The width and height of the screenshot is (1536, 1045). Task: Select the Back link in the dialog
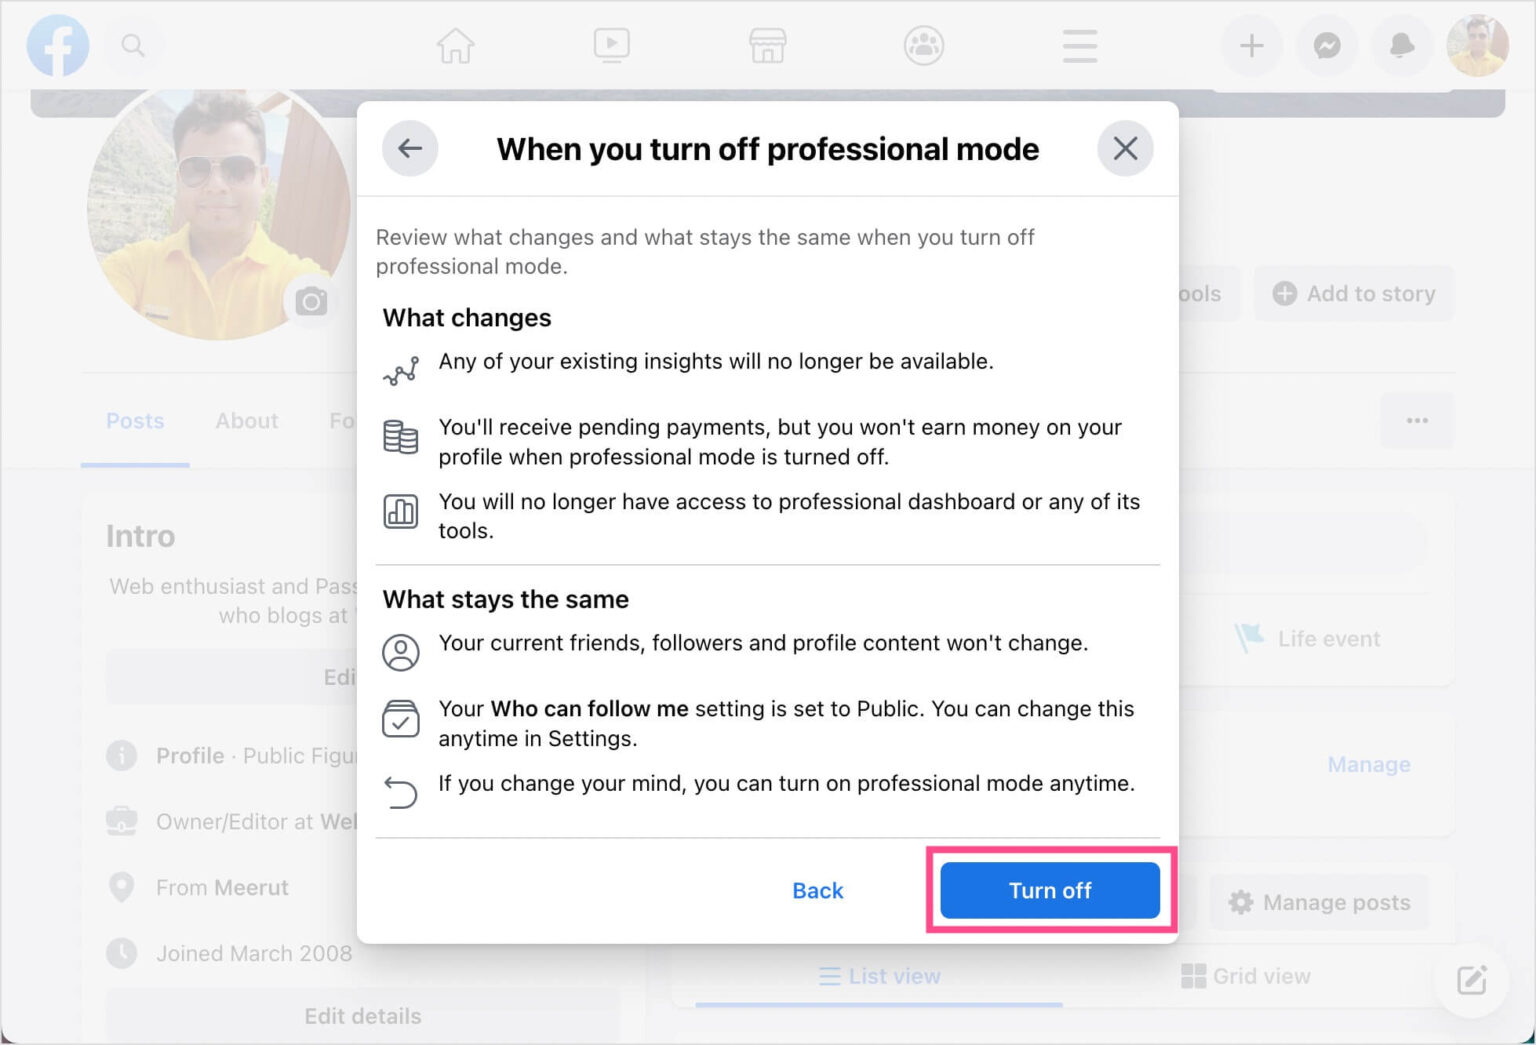pos(818,890)
